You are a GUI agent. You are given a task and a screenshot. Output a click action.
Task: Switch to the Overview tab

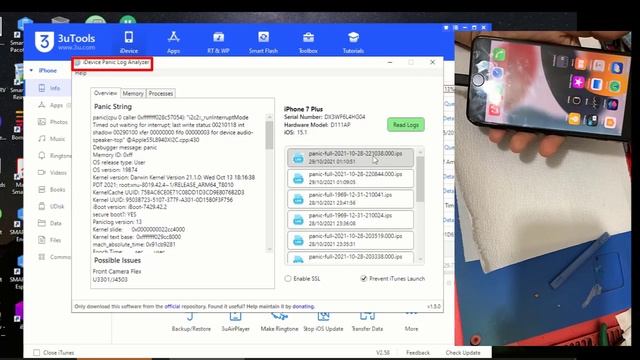pyautogui.click(x=105, y=93)
